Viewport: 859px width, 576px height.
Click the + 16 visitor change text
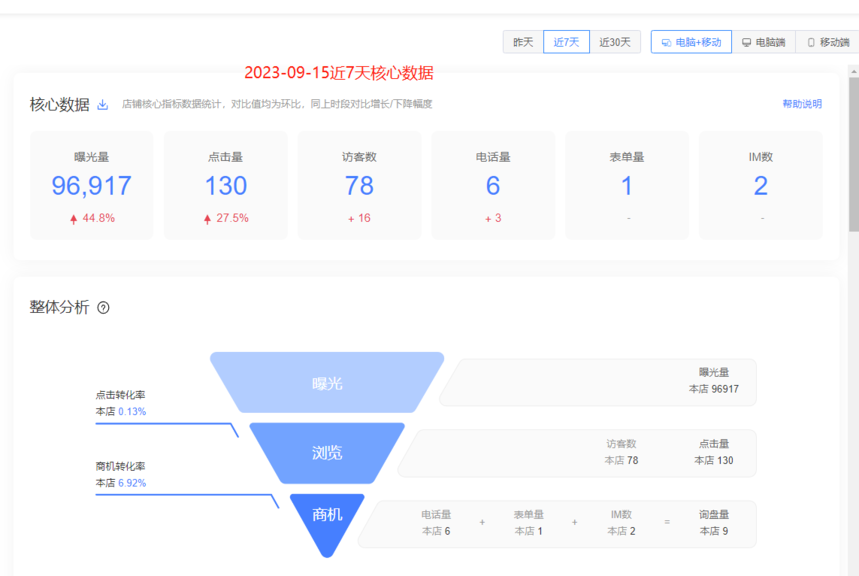359,218
